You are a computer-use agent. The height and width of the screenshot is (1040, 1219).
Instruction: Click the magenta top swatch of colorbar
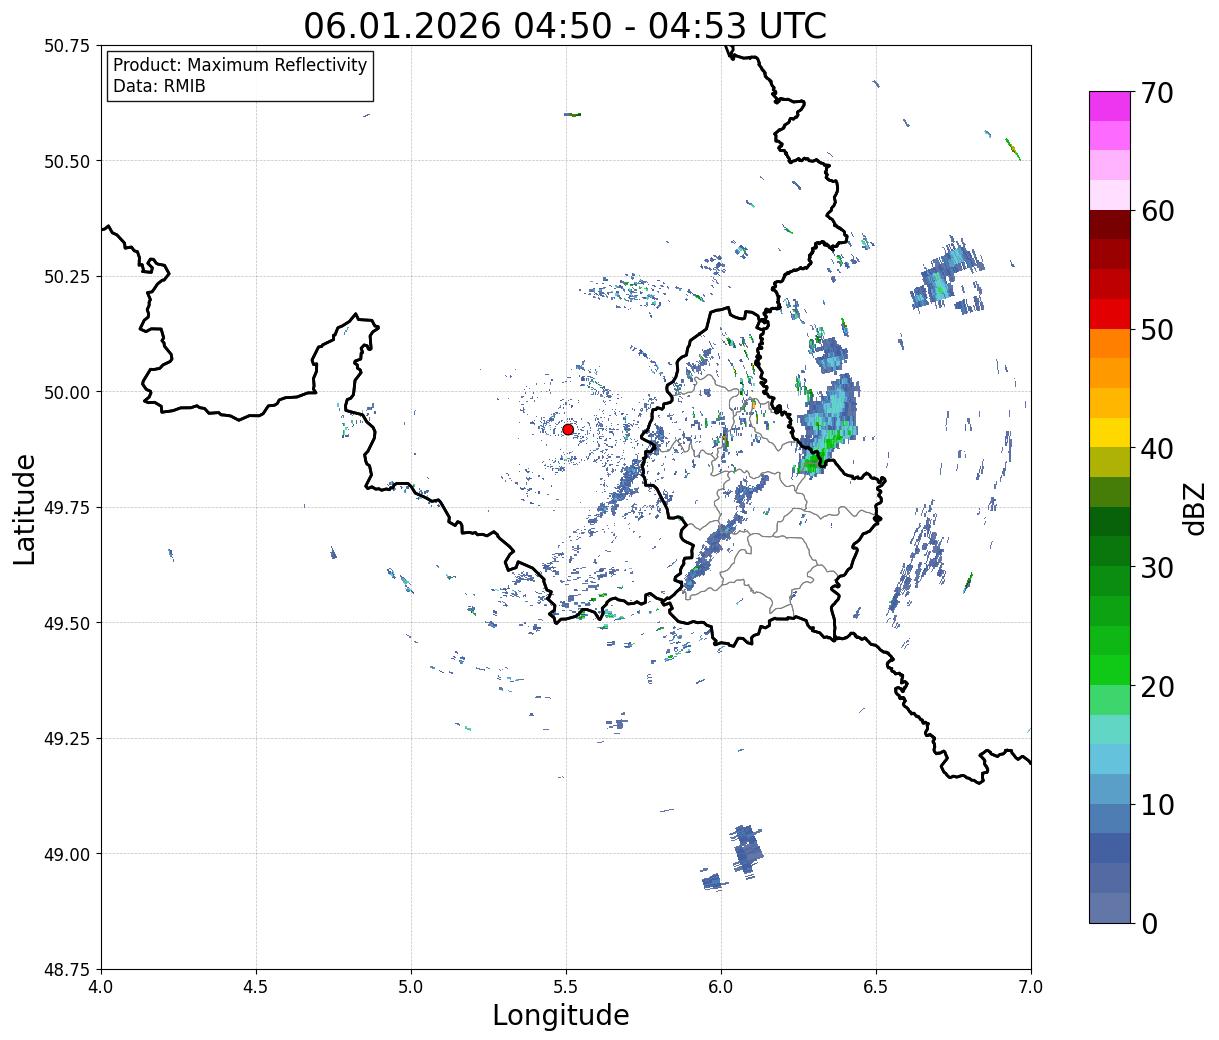tap(1110, 106)
